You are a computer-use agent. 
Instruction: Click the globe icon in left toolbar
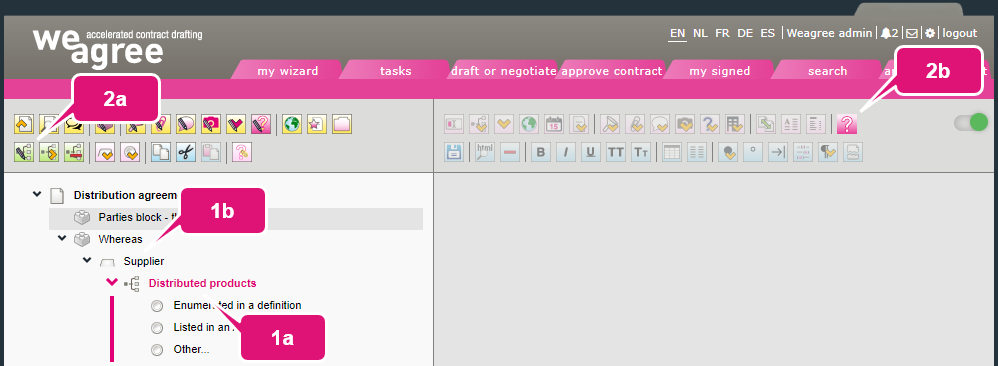click(x=292, y=124)
